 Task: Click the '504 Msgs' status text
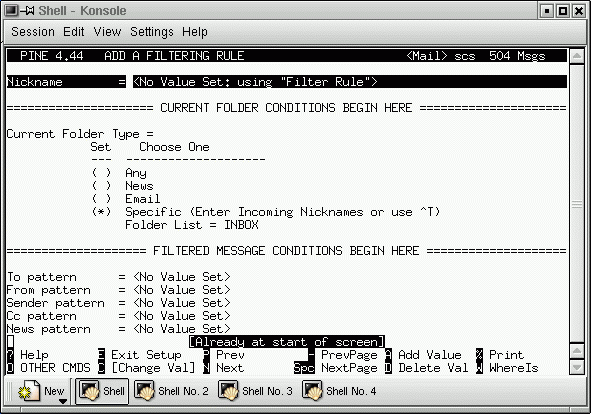[x=517, y=56]
